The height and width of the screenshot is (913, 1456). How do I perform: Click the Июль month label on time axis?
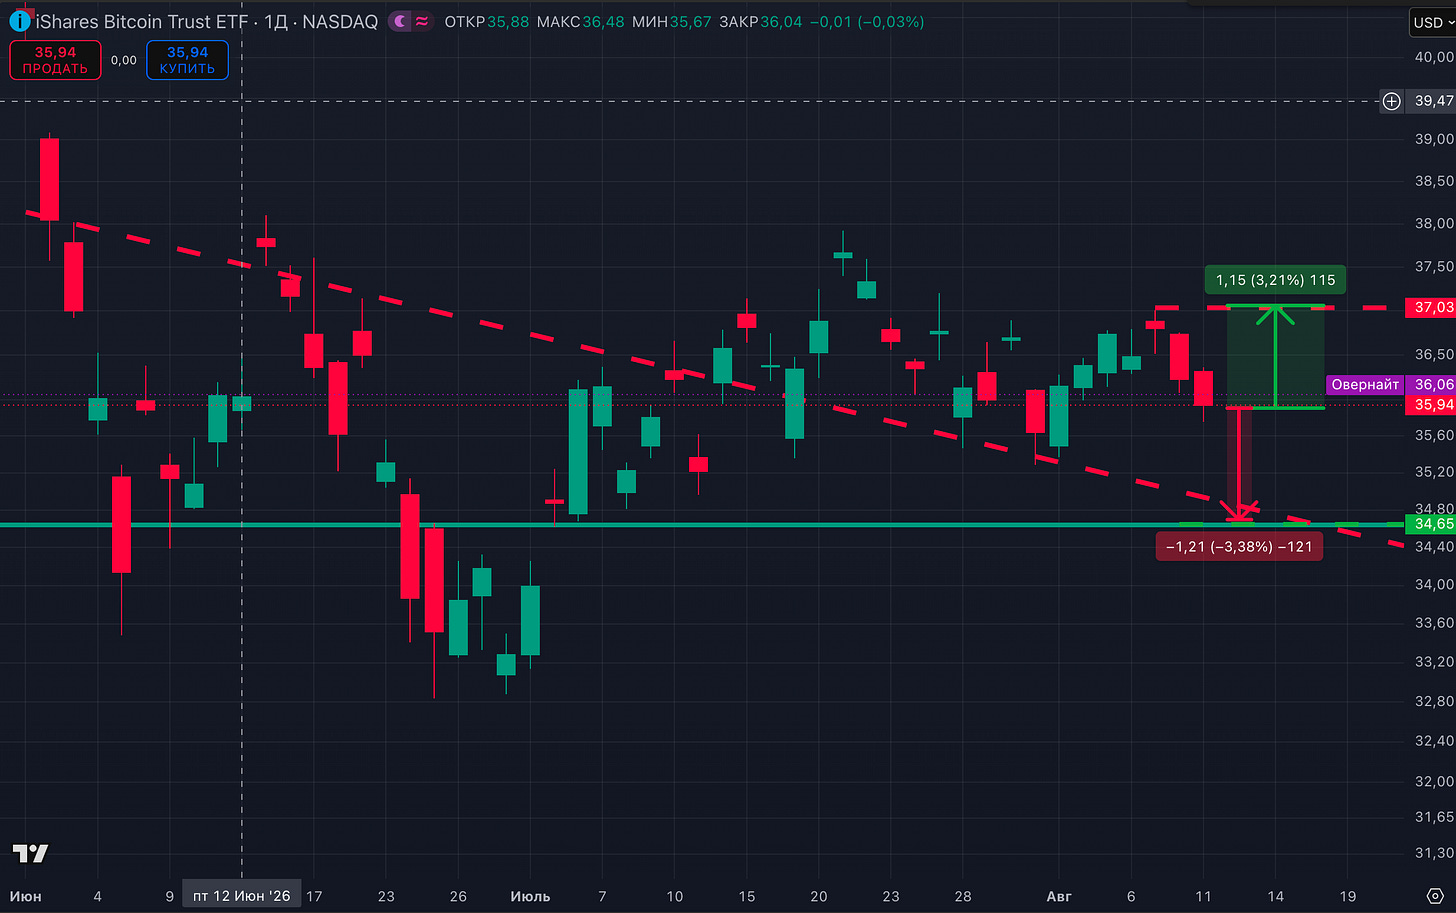[x=530, y=896]
